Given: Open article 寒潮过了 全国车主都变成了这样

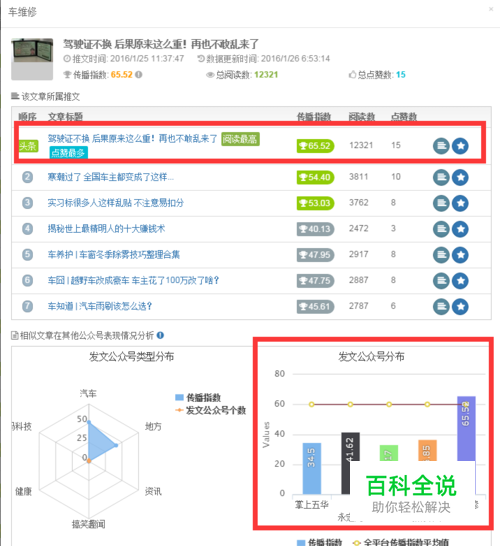Looking at the screenshot, I should (110, 177).
